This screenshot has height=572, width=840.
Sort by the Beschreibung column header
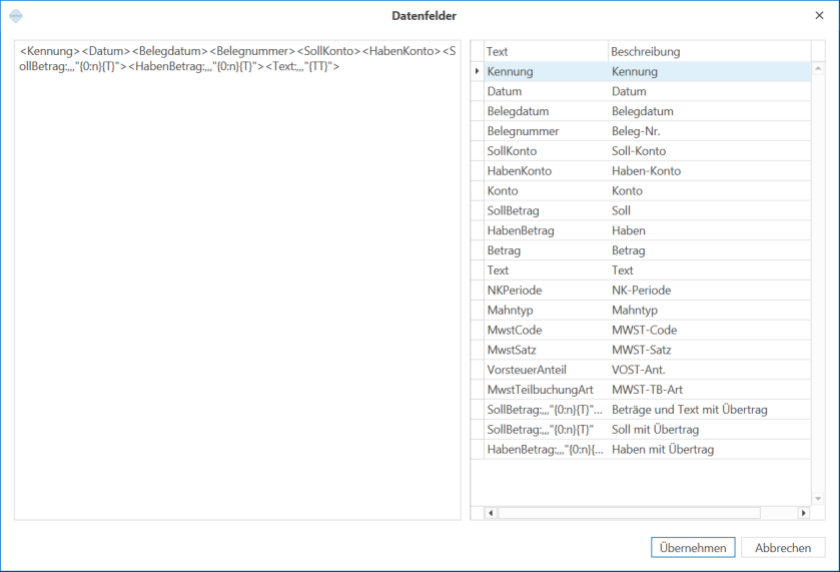pos(710,51)
